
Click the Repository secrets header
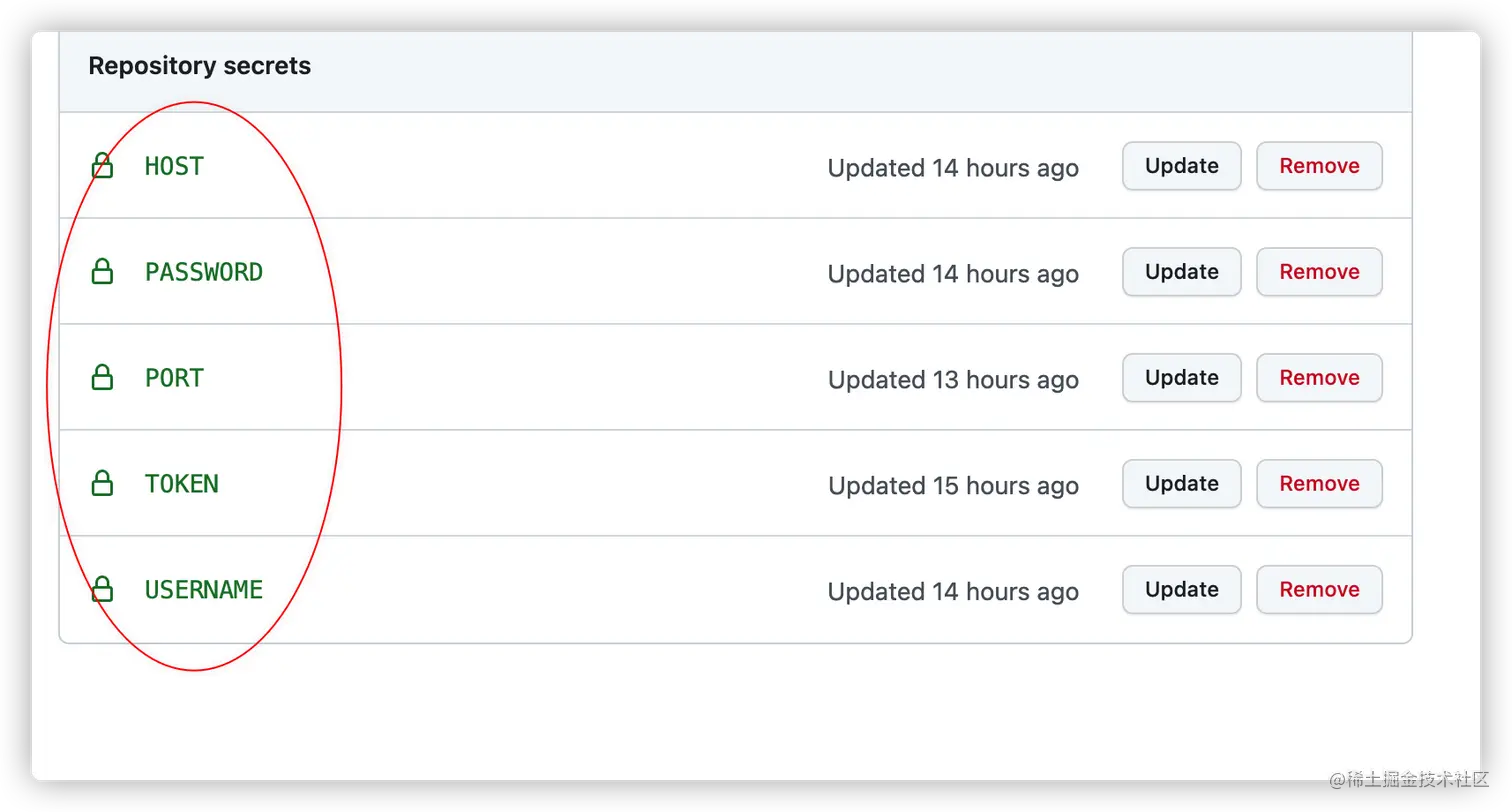(200, 66)
